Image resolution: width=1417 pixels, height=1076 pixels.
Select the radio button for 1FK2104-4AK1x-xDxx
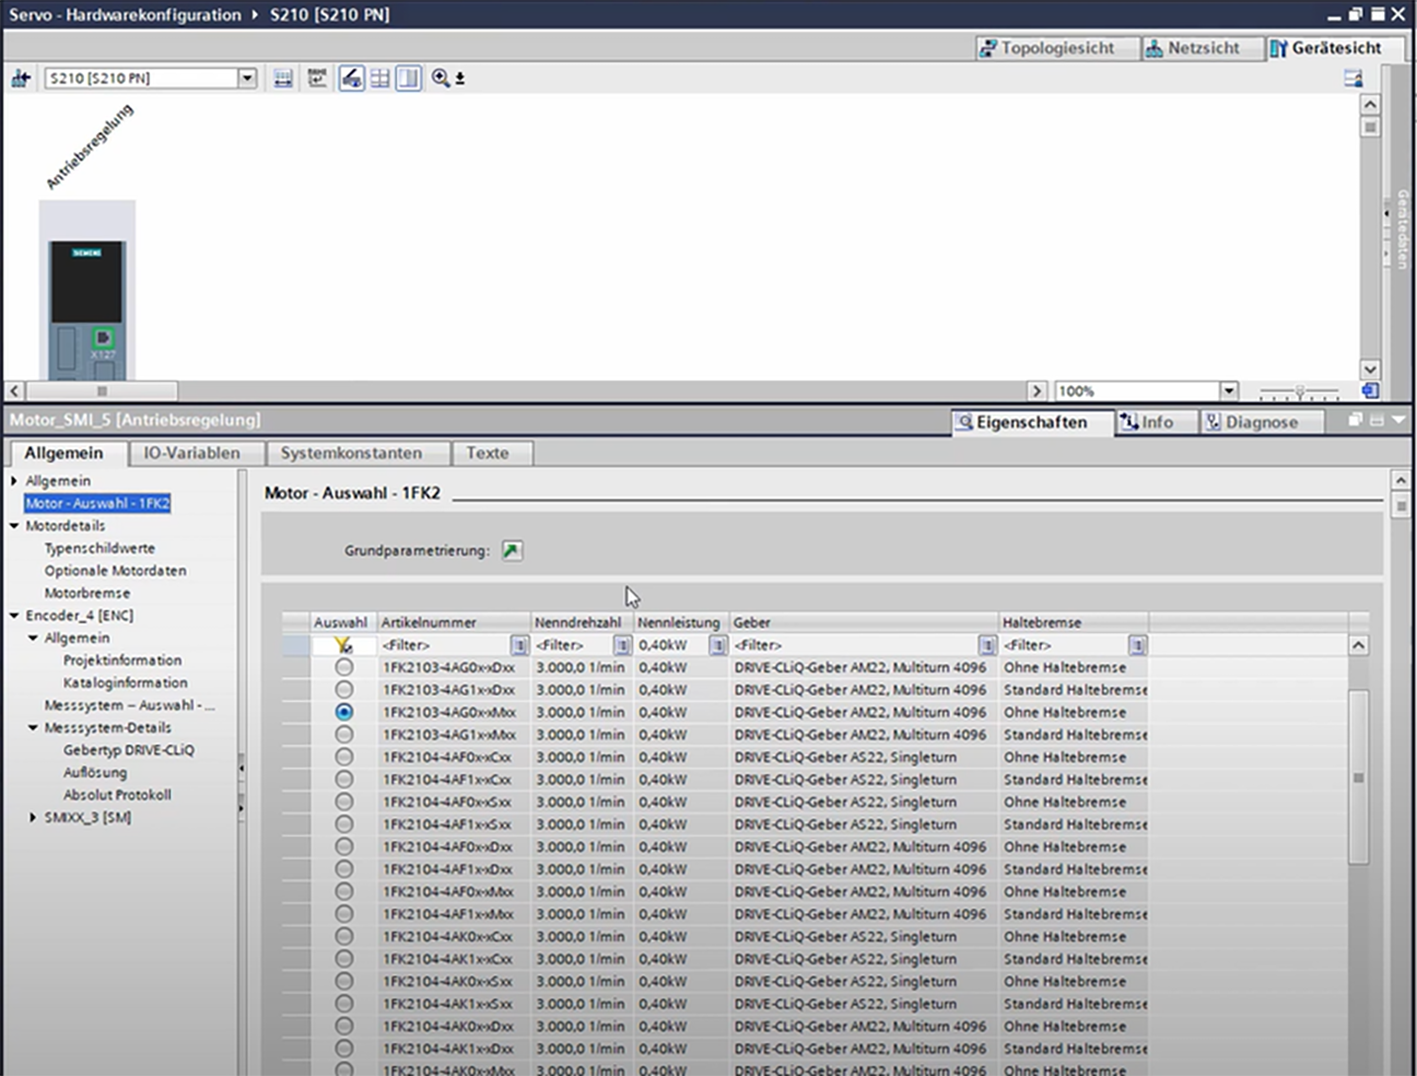coord(344,1048)
